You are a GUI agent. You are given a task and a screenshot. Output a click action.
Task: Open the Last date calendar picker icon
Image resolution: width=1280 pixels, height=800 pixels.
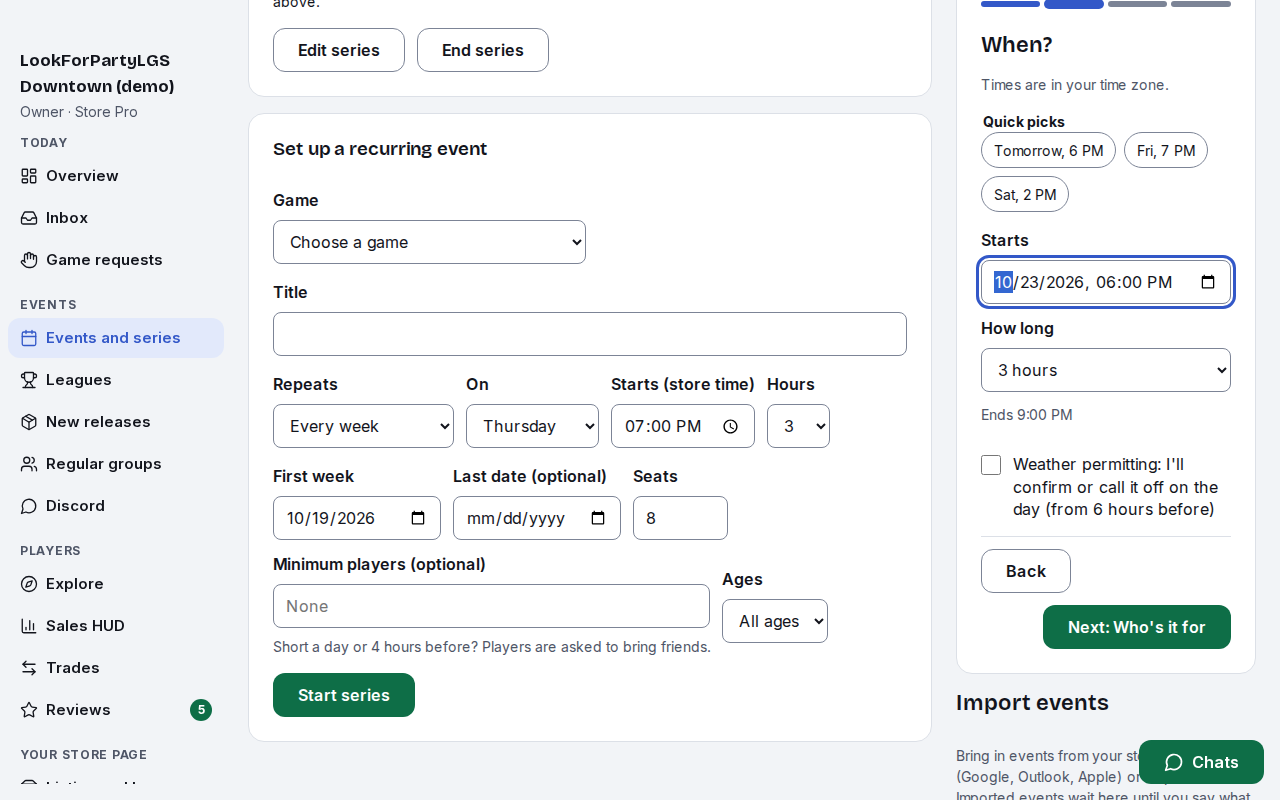pyautogui.click(x=598, y=518)
